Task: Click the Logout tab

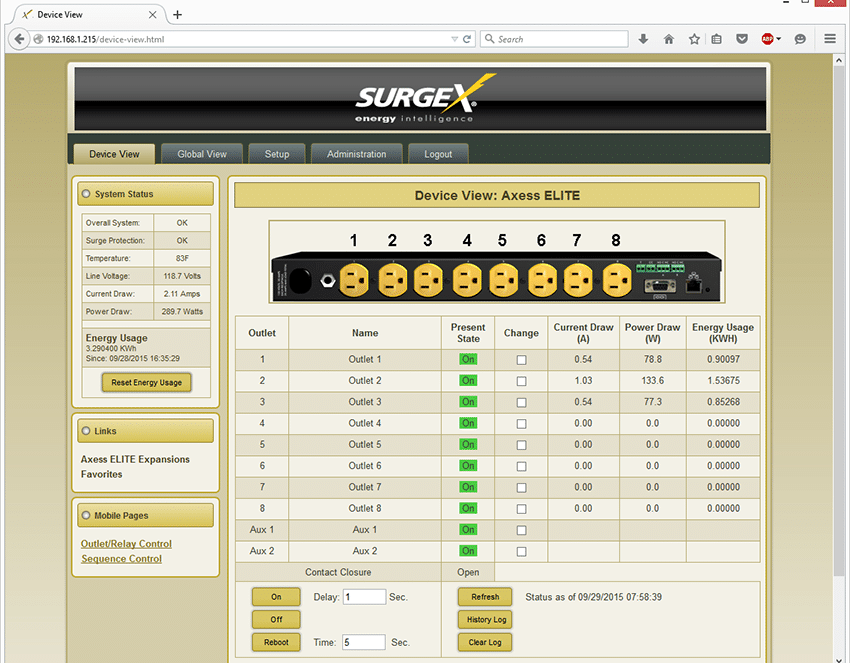Action: point(438,154)
